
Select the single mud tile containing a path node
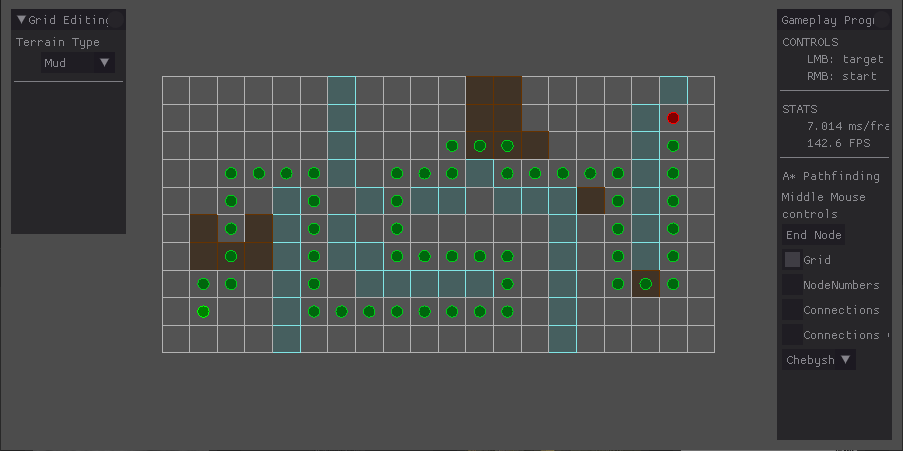pyautogui.click(x=646, y=284)
